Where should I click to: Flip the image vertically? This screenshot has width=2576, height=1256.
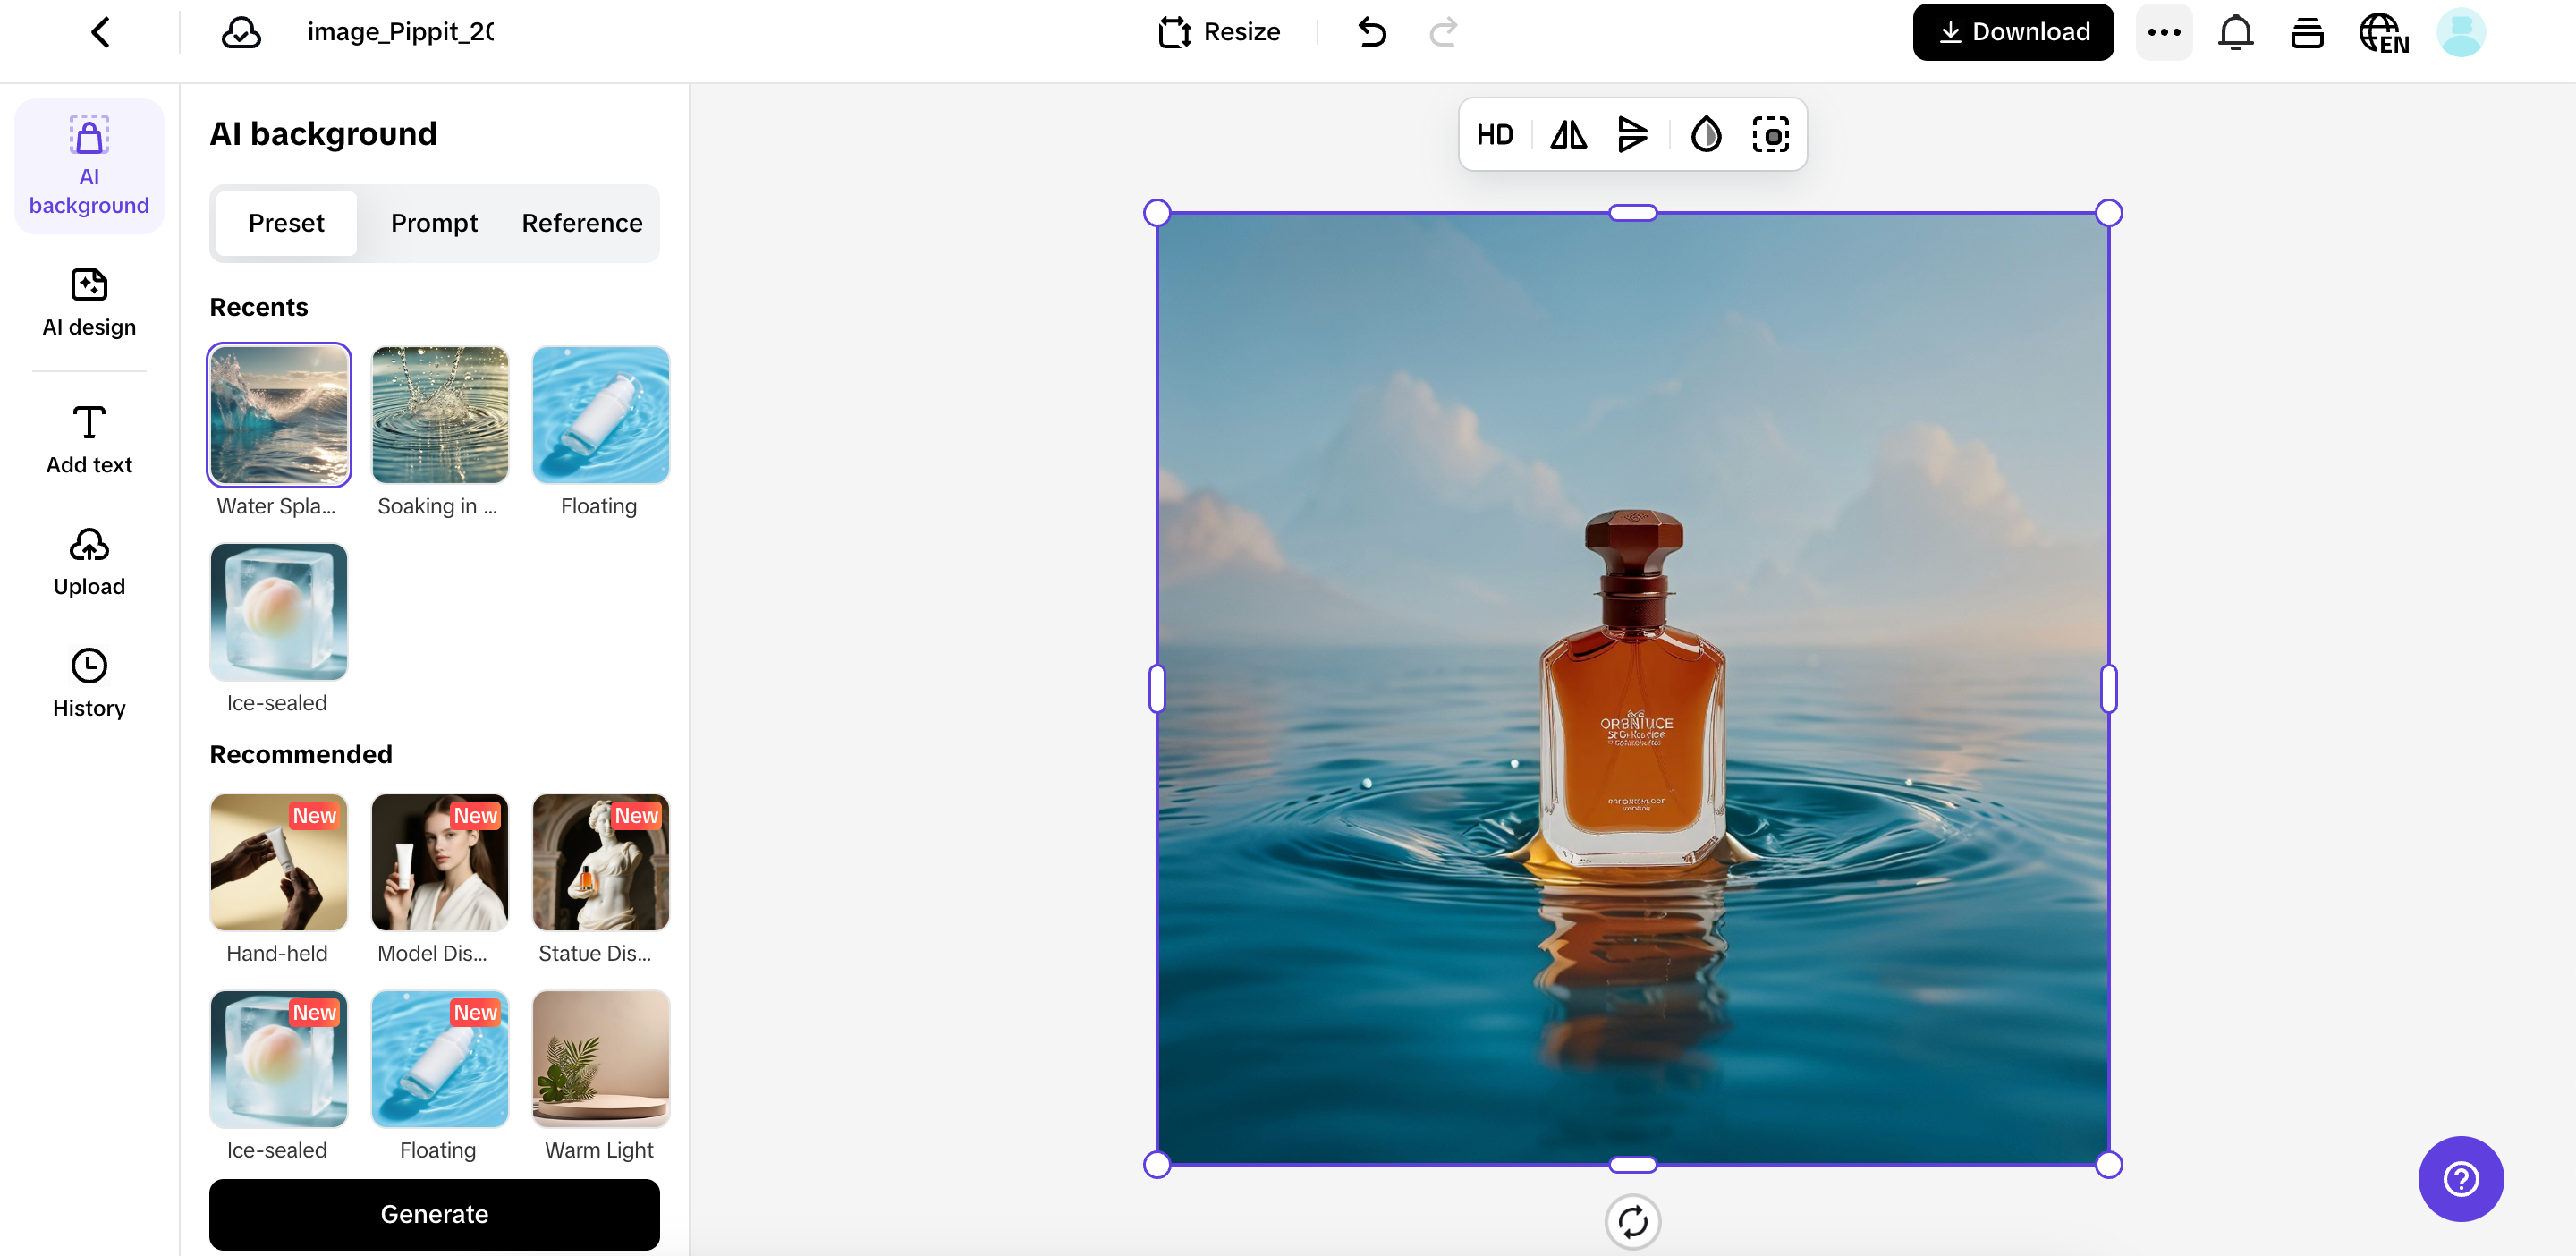pyautogui.click(x=1632, y=134)
